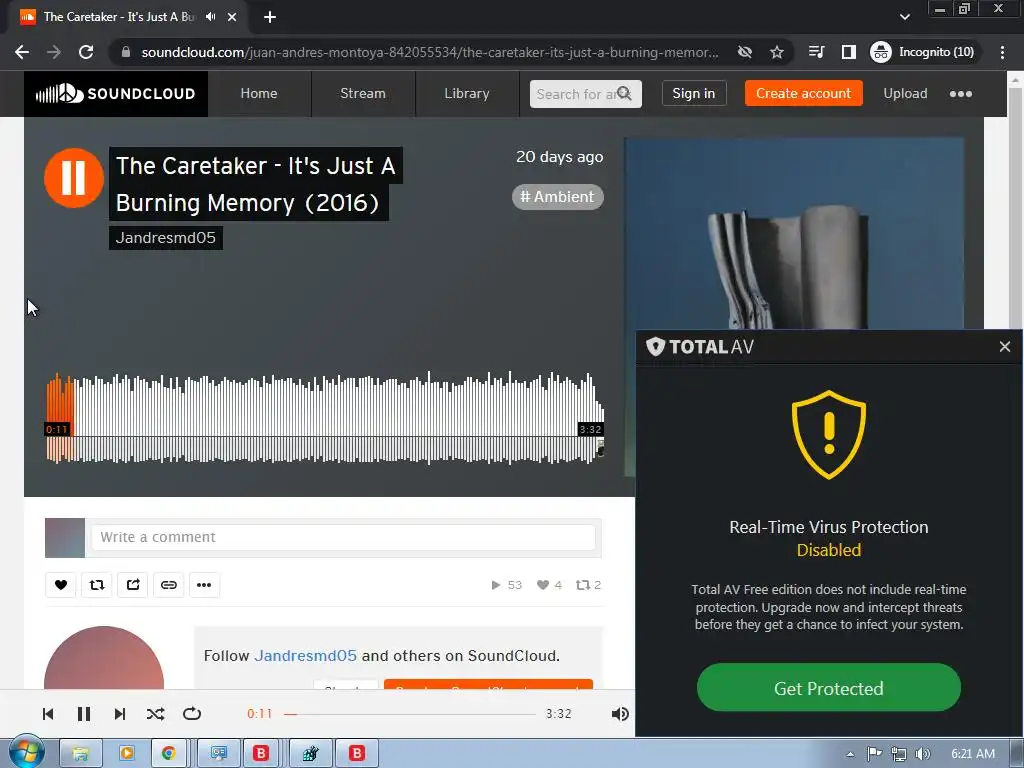This screenshot has height=768, width=1024.
Task: Share the track
Action: [133, 584]
